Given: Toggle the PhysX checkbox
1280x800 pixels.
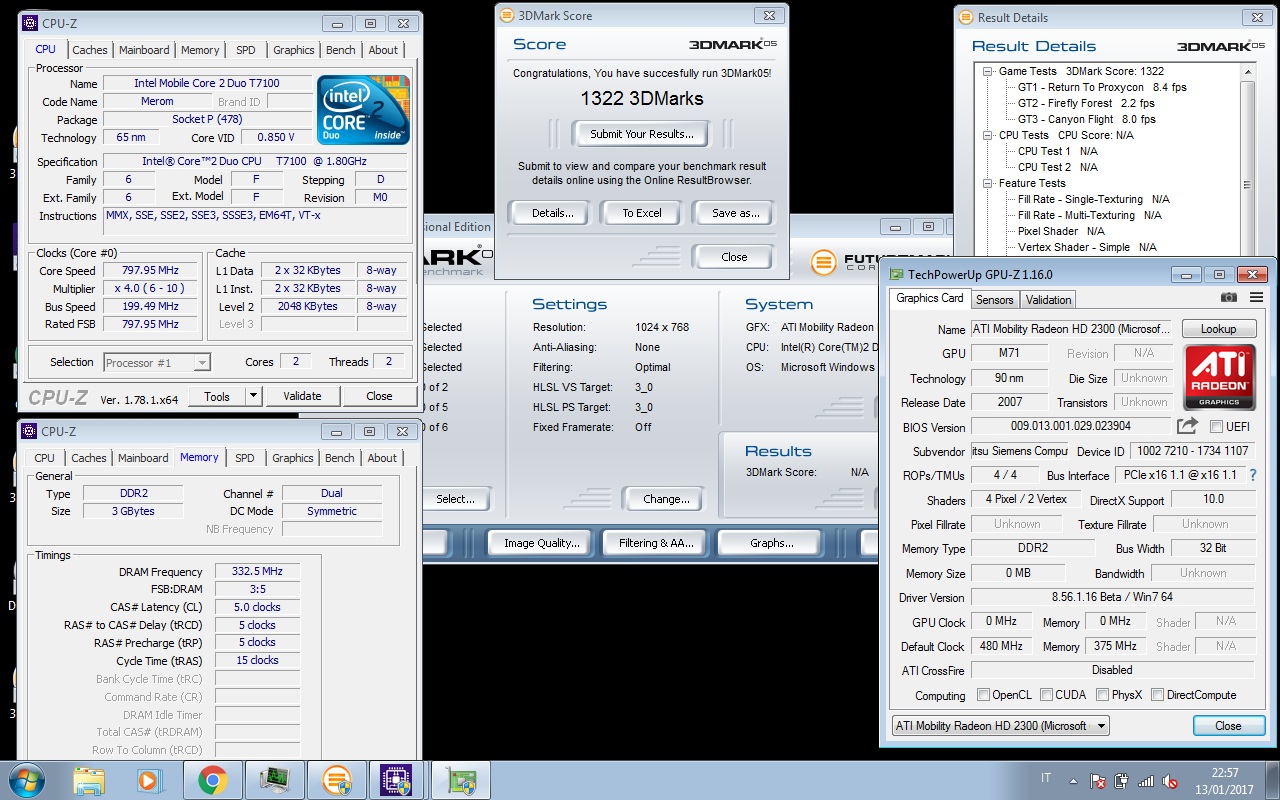Looking at the screenshot, I should coord(1102,695).
